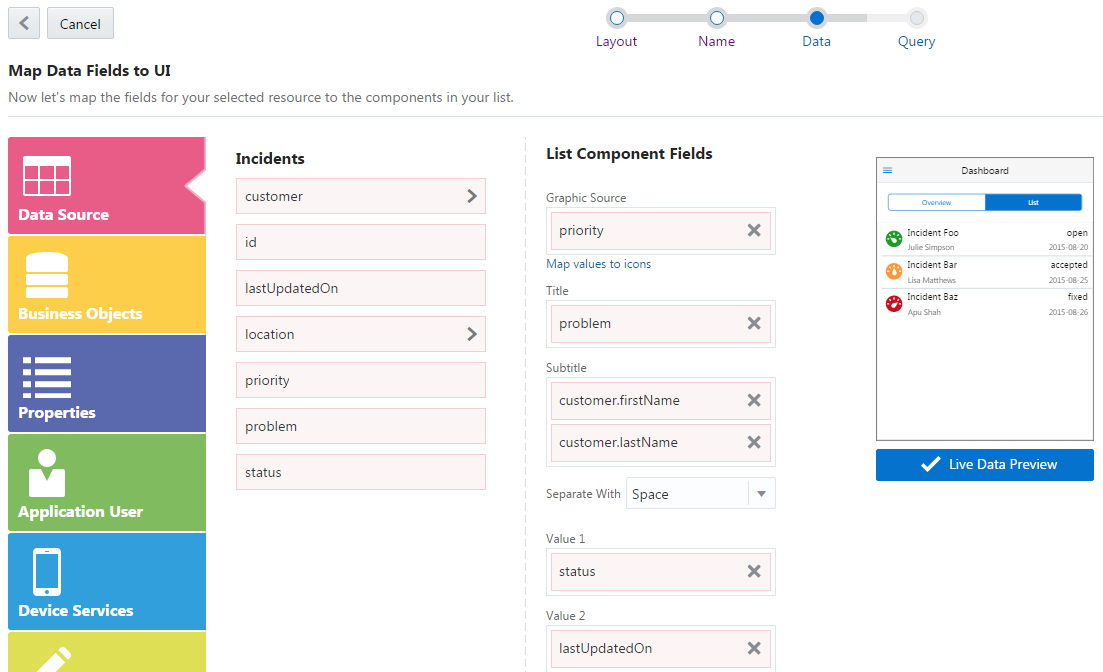Clear lastUpdatedOn from Value 2
The image size is (1103, 672).
[x=754, y=649]
